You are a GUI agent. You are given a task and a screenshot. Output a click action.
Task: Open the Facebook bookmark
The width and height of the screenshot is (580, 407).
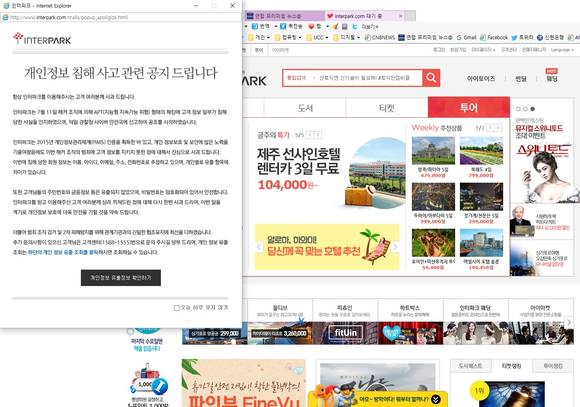(494, 37)
